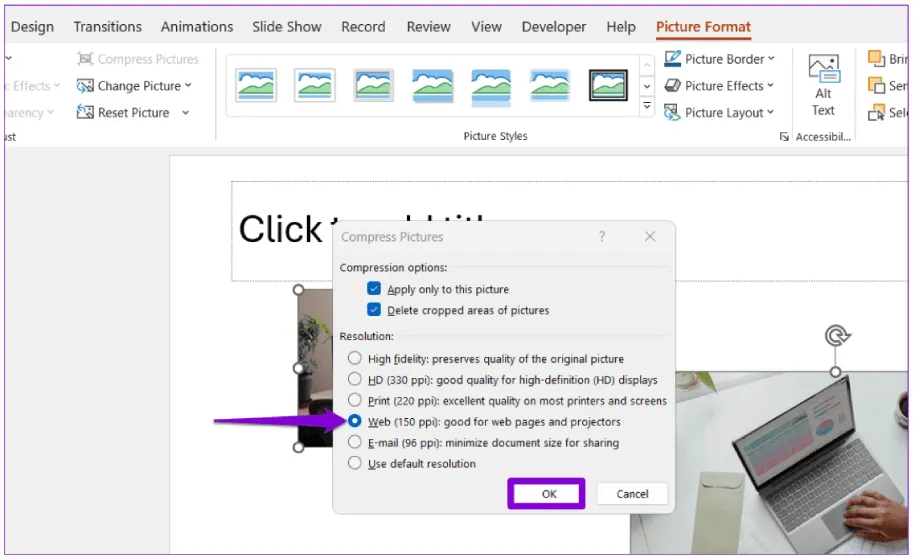Toggle Delete cropped areas of pictures

pos(374,310)
